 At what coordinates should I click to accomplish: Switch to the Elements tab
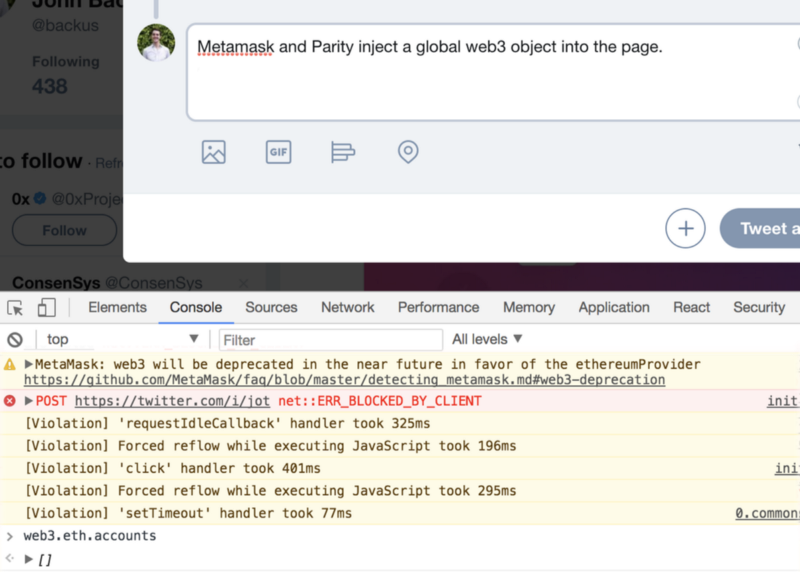tap(117, 308)
